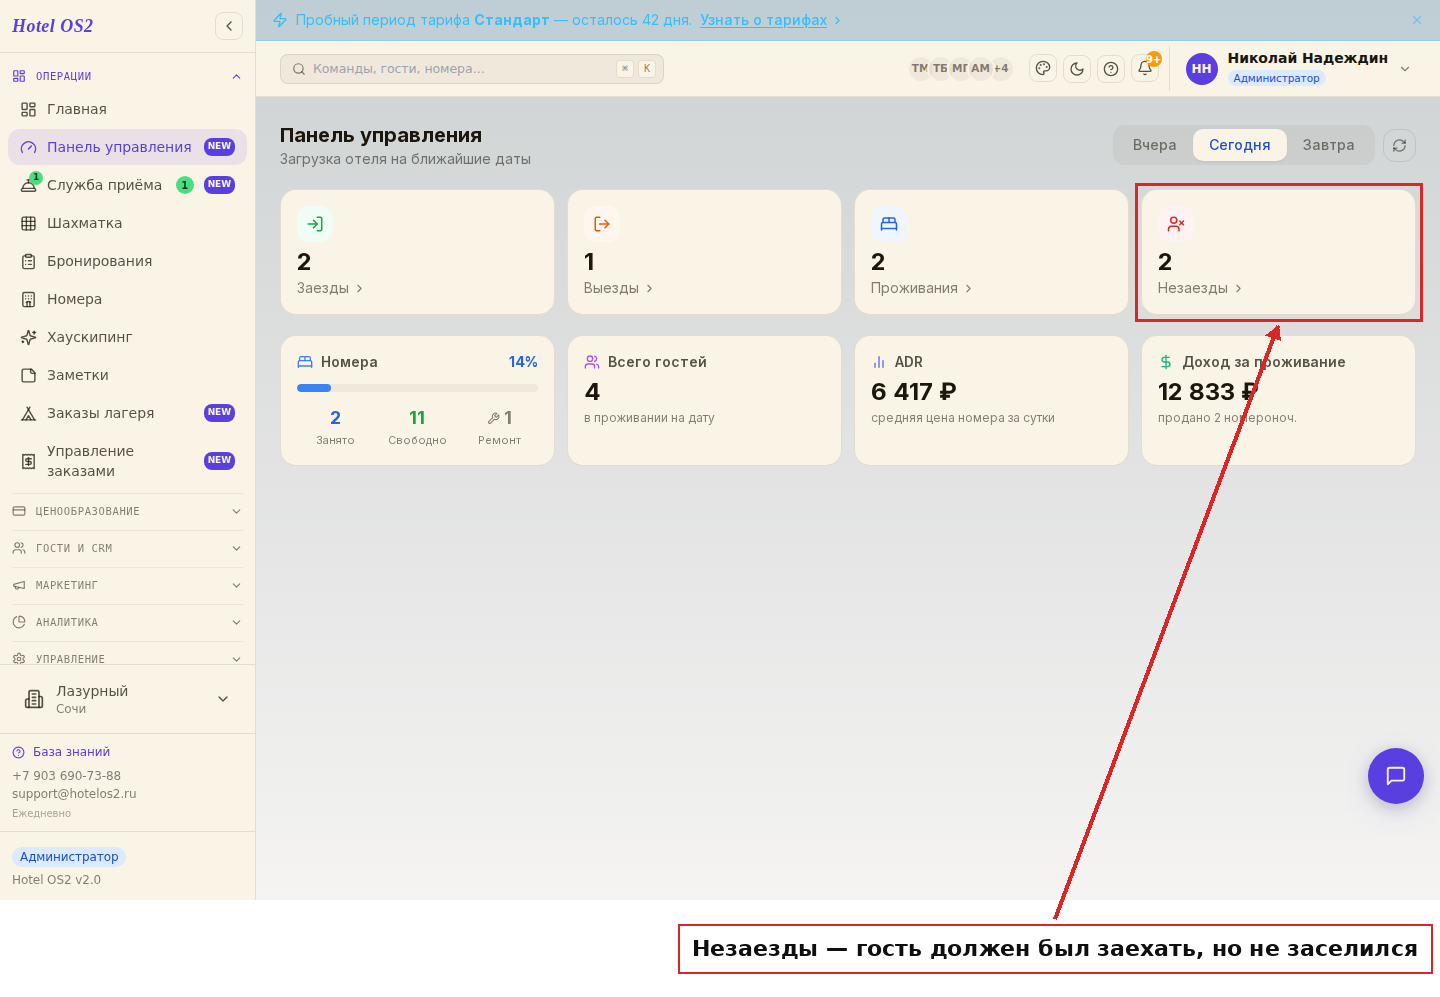Click the rooms occupancy progress bar
This screenshot has height=997, width=1440.
tap(417, 388)
